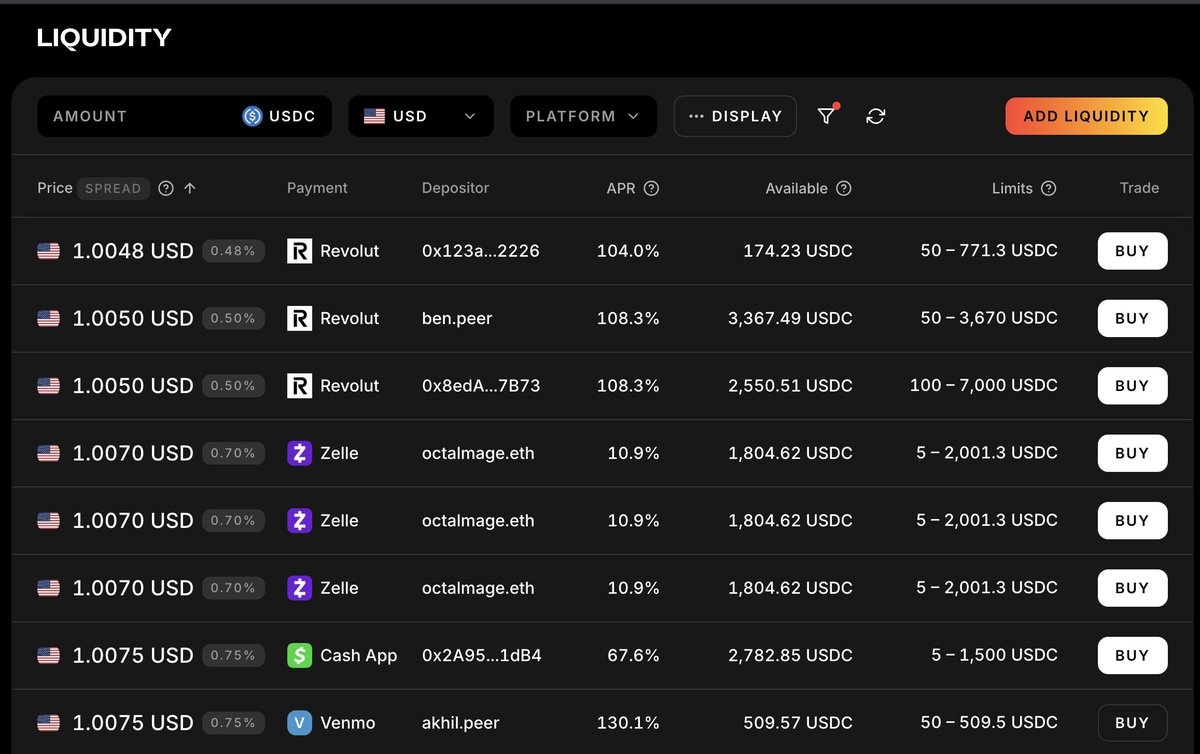Open the PLATFORM dropdown

(x=583, y=116)
